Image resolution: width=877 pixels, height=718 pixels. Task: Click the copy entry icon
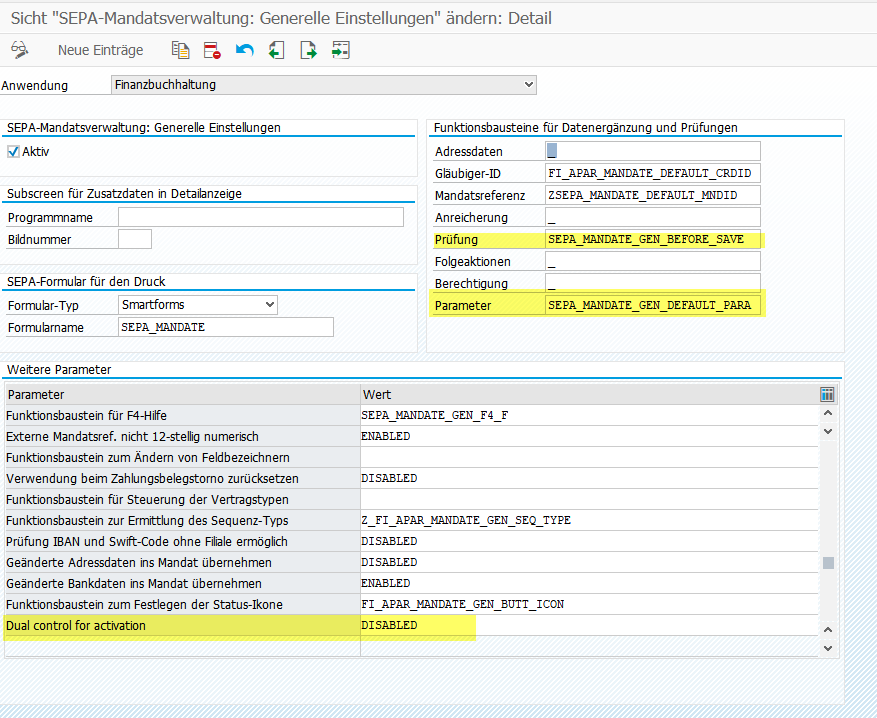180,50
